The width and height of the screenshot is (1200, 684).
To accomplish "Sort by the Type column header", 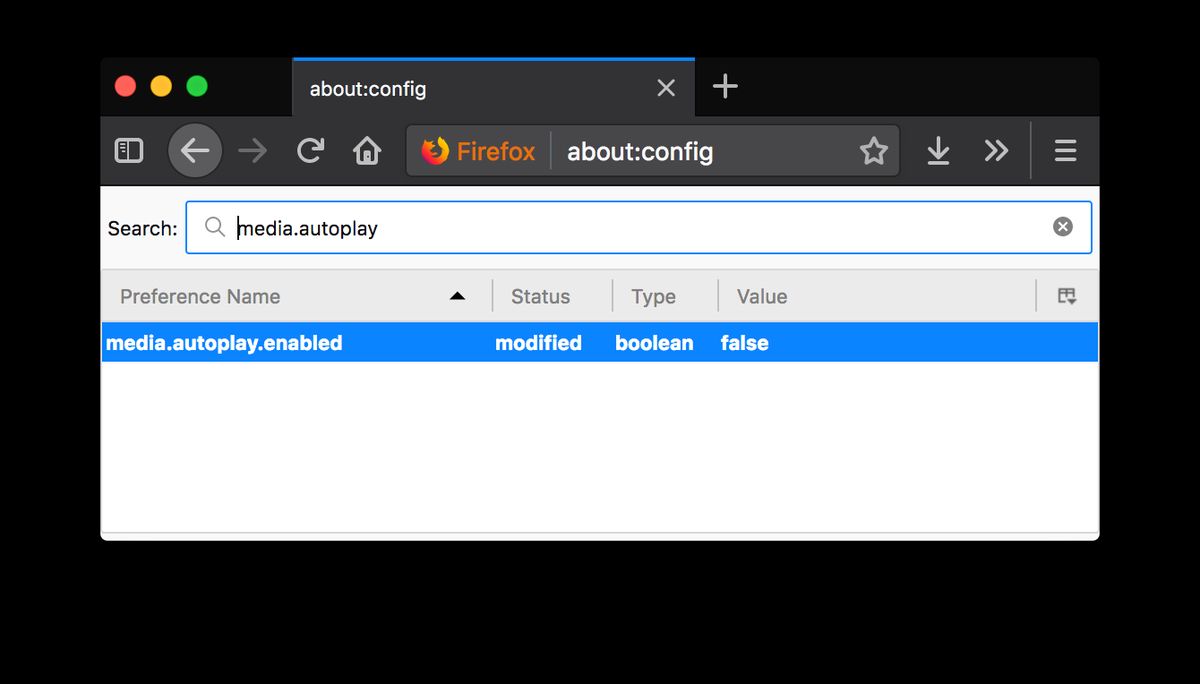I will pos(666,296).
